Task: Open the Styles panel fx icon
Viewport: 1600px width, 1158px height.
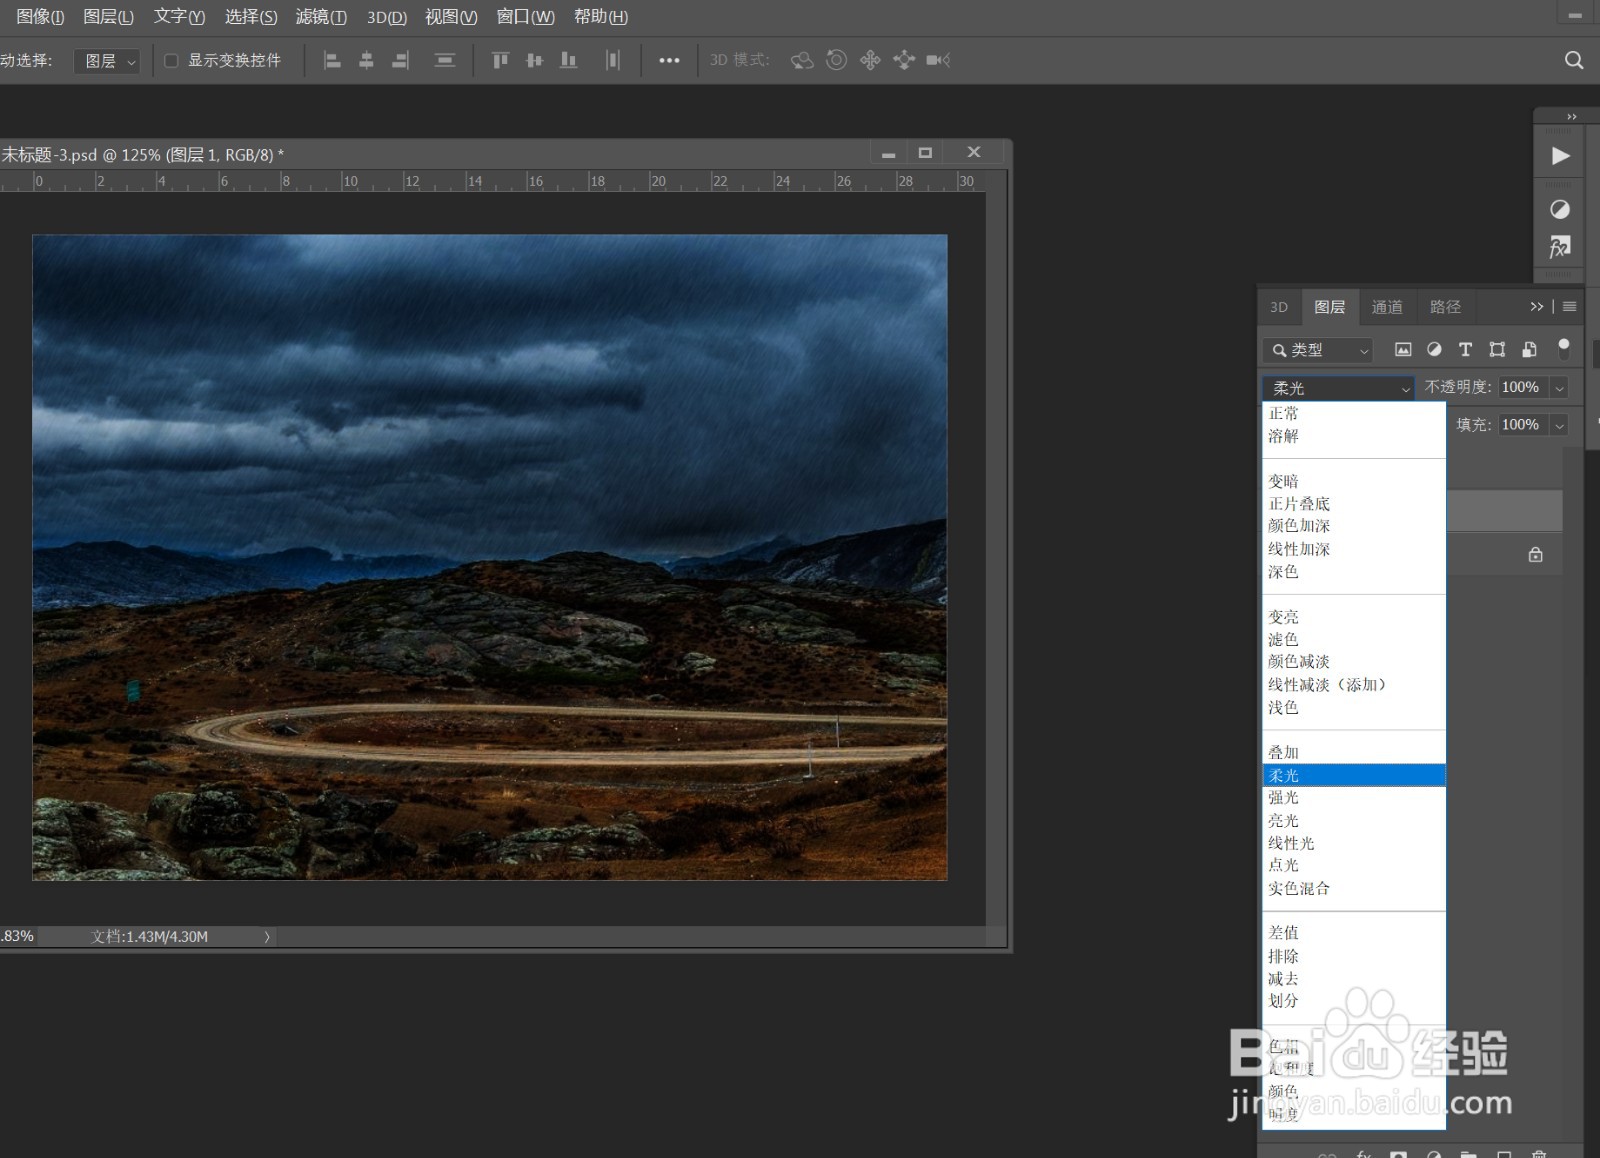Action: 1560,247
